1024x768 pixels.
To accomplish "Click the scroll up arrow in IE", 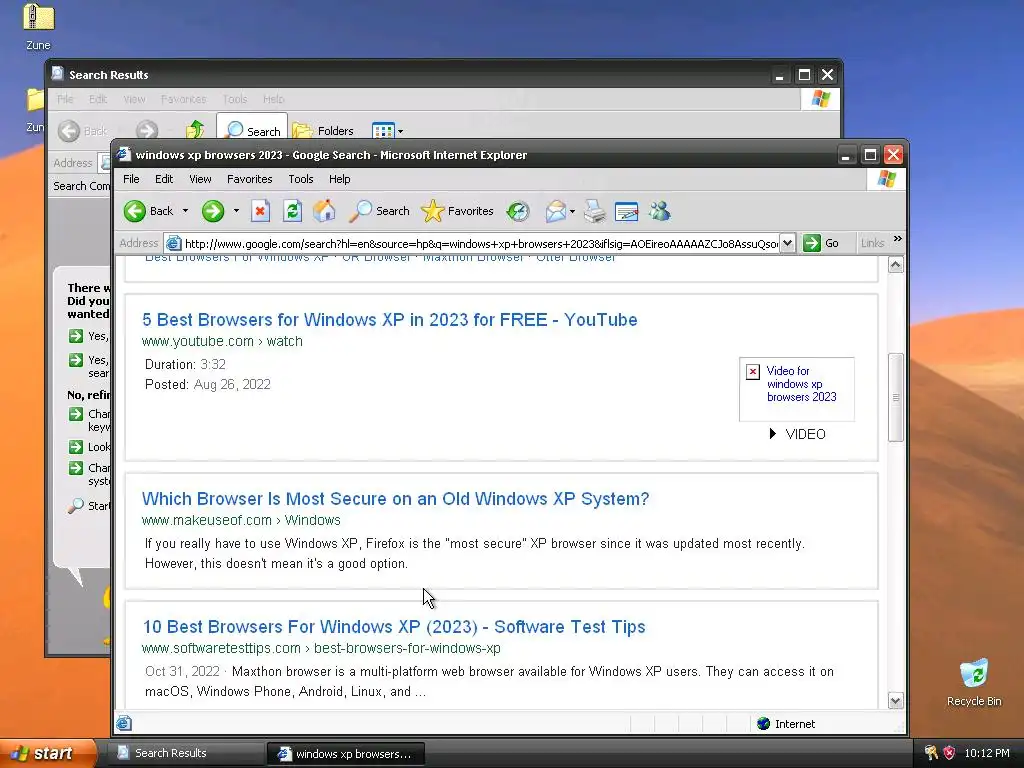I will click(x=896, y=264).
